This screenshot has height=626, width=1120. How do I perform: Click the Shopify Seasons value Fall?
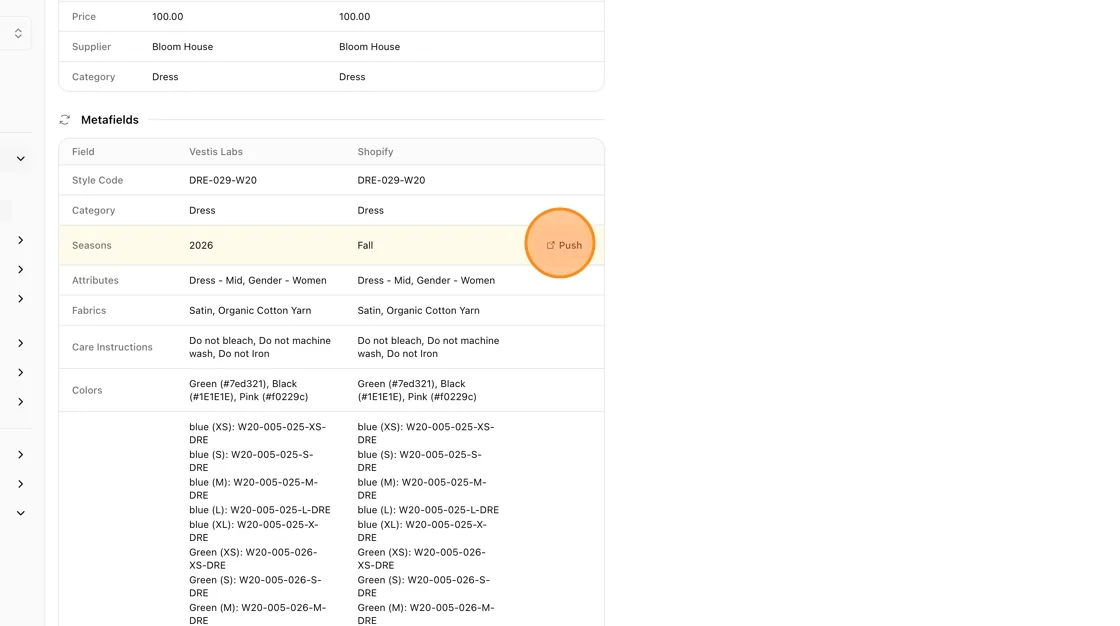click(x=365, y=245)
